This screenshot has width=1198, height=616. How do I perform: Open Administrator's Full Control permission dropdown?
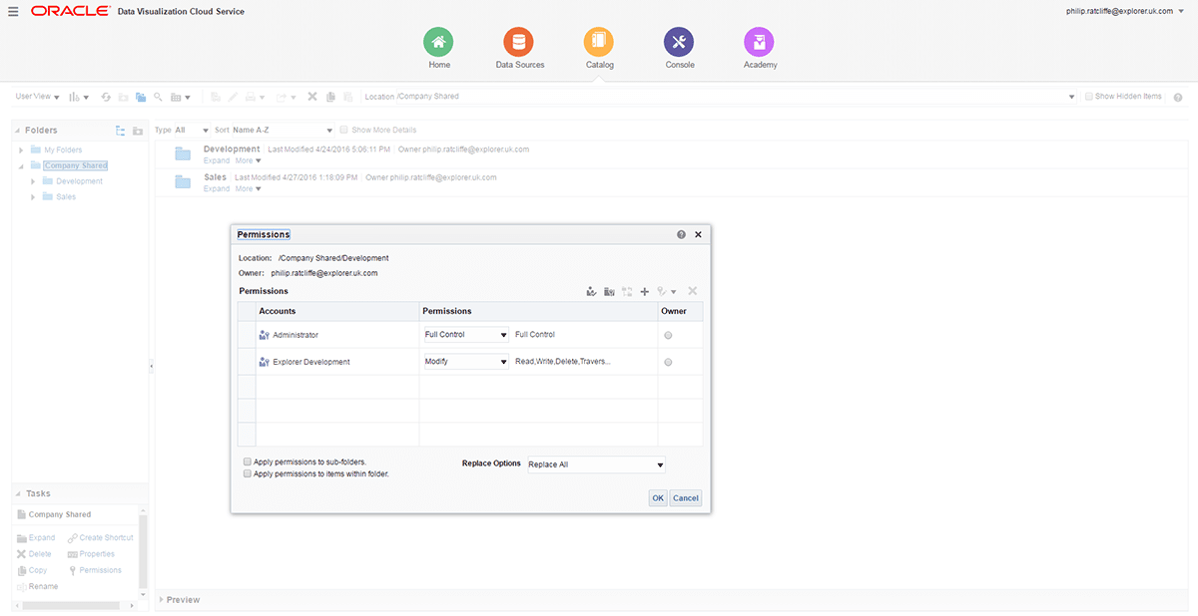click(x=466, y=335)
